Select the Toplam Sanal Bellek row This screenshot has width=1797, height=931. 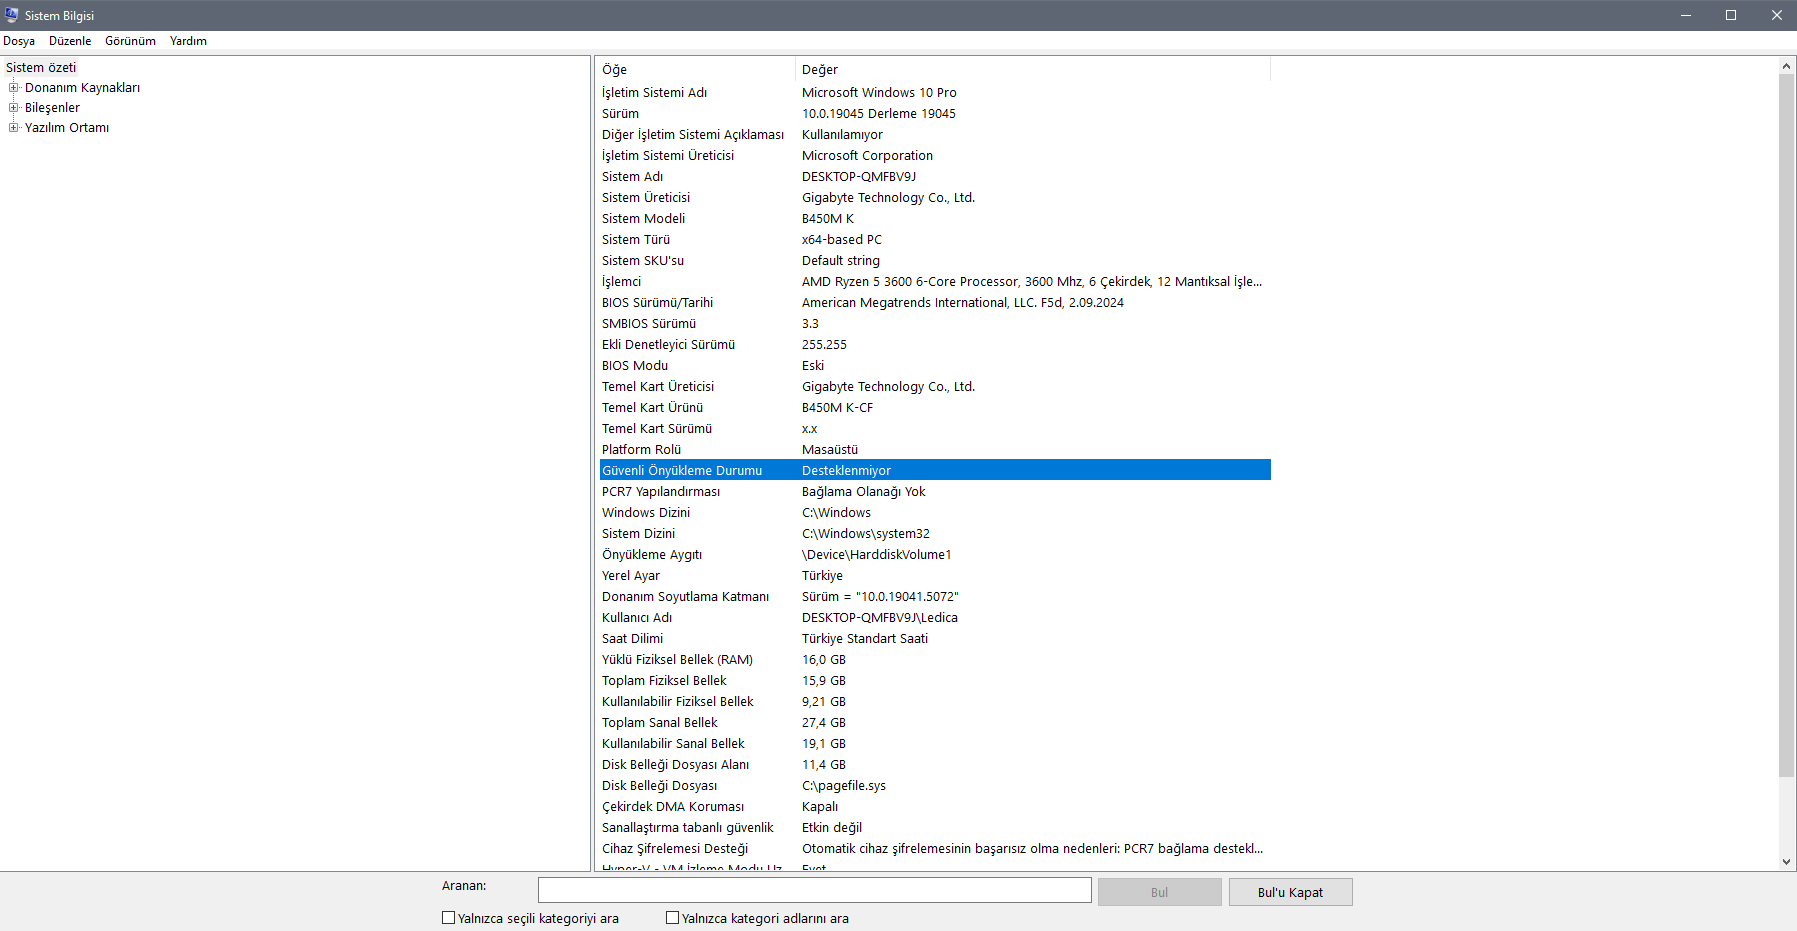point(935,723)
